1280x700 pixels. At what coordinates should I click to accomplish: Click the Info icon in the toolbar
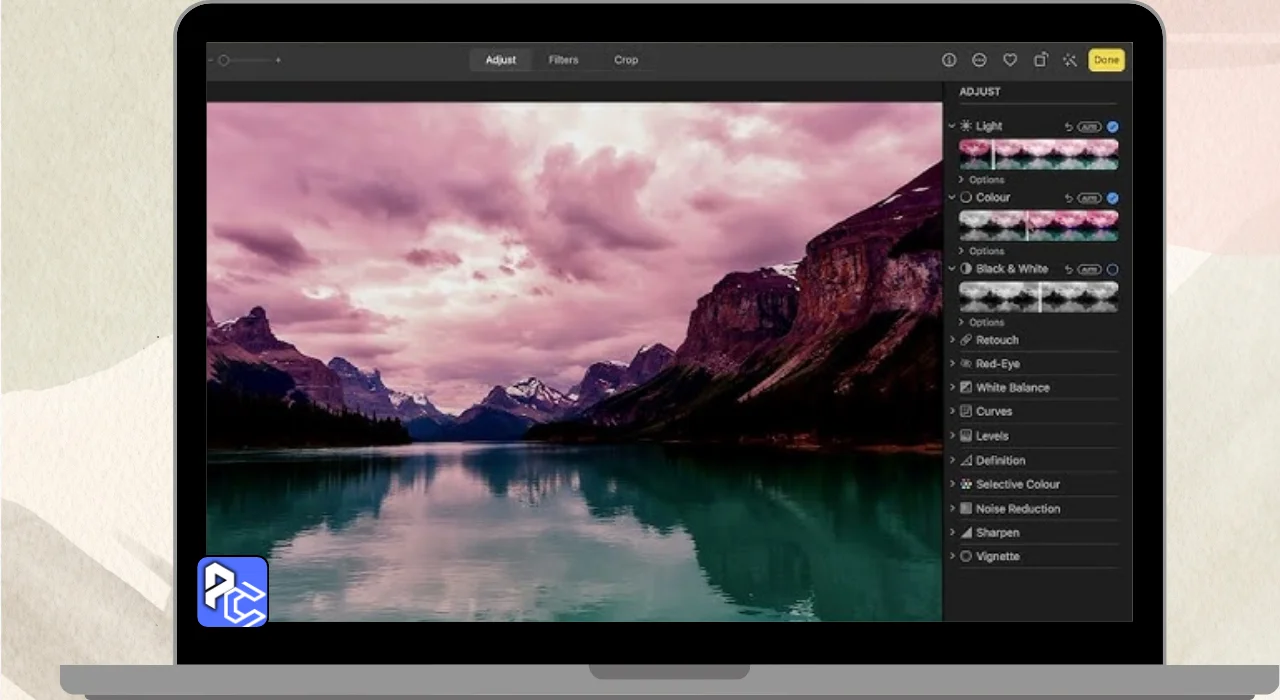point(949,60)
